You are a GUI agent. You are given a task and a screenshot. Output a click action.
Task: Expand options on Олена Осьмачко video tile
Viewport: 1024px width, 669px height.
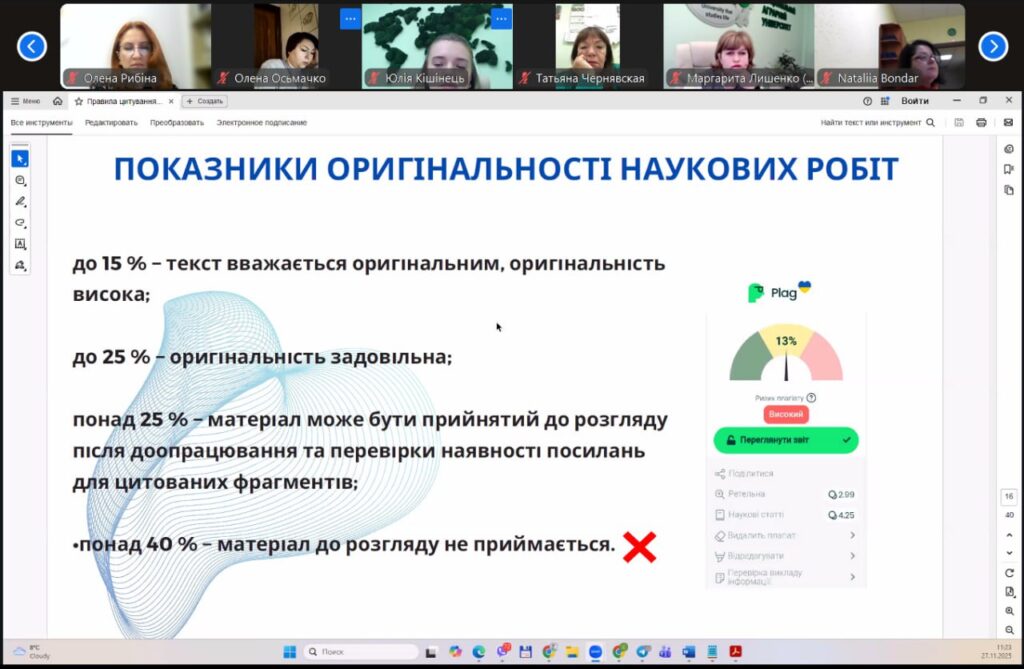pyautogui.click(x=350, y=18)
